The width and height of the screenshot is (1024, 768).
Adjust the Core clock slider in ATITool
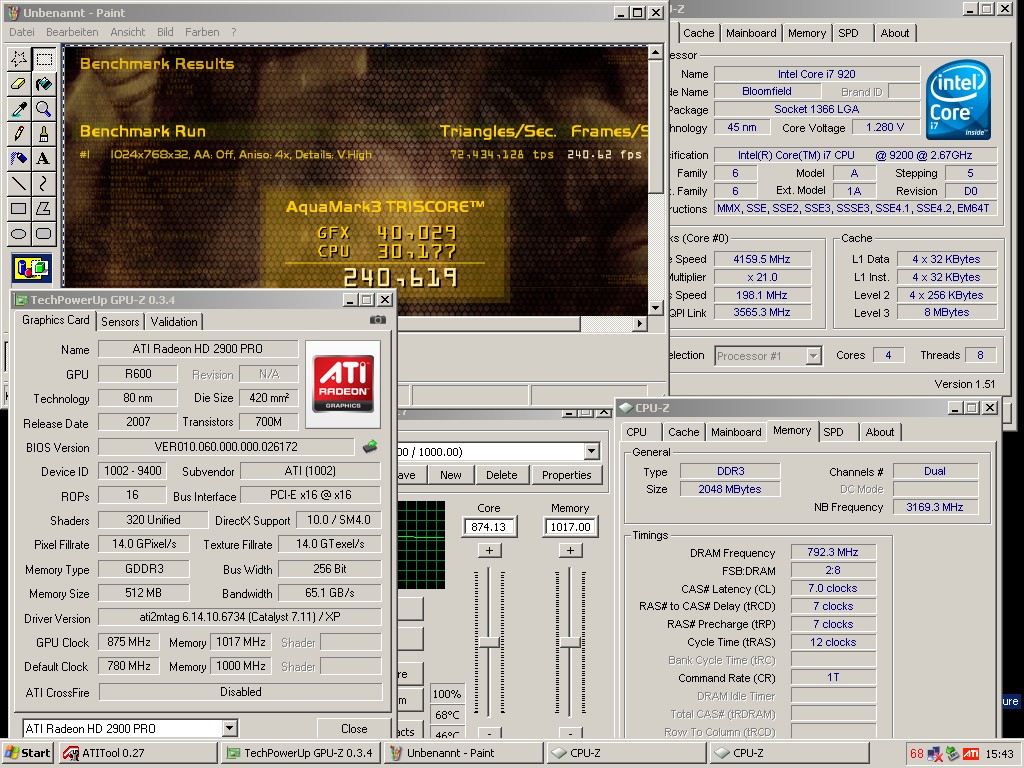pos(489,643)
